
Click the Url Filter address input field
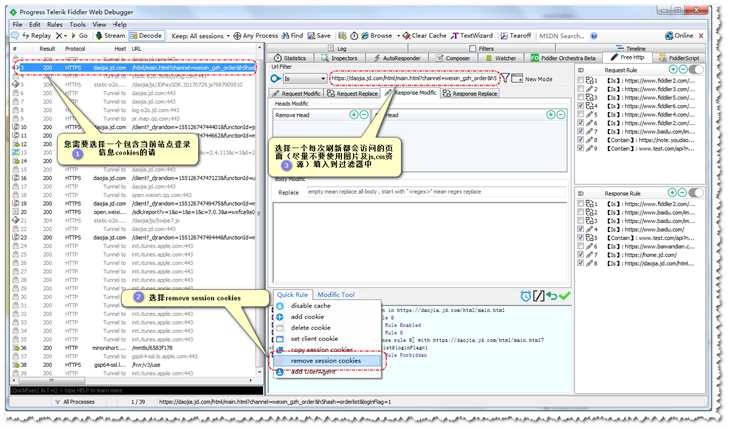pos(414,79)
